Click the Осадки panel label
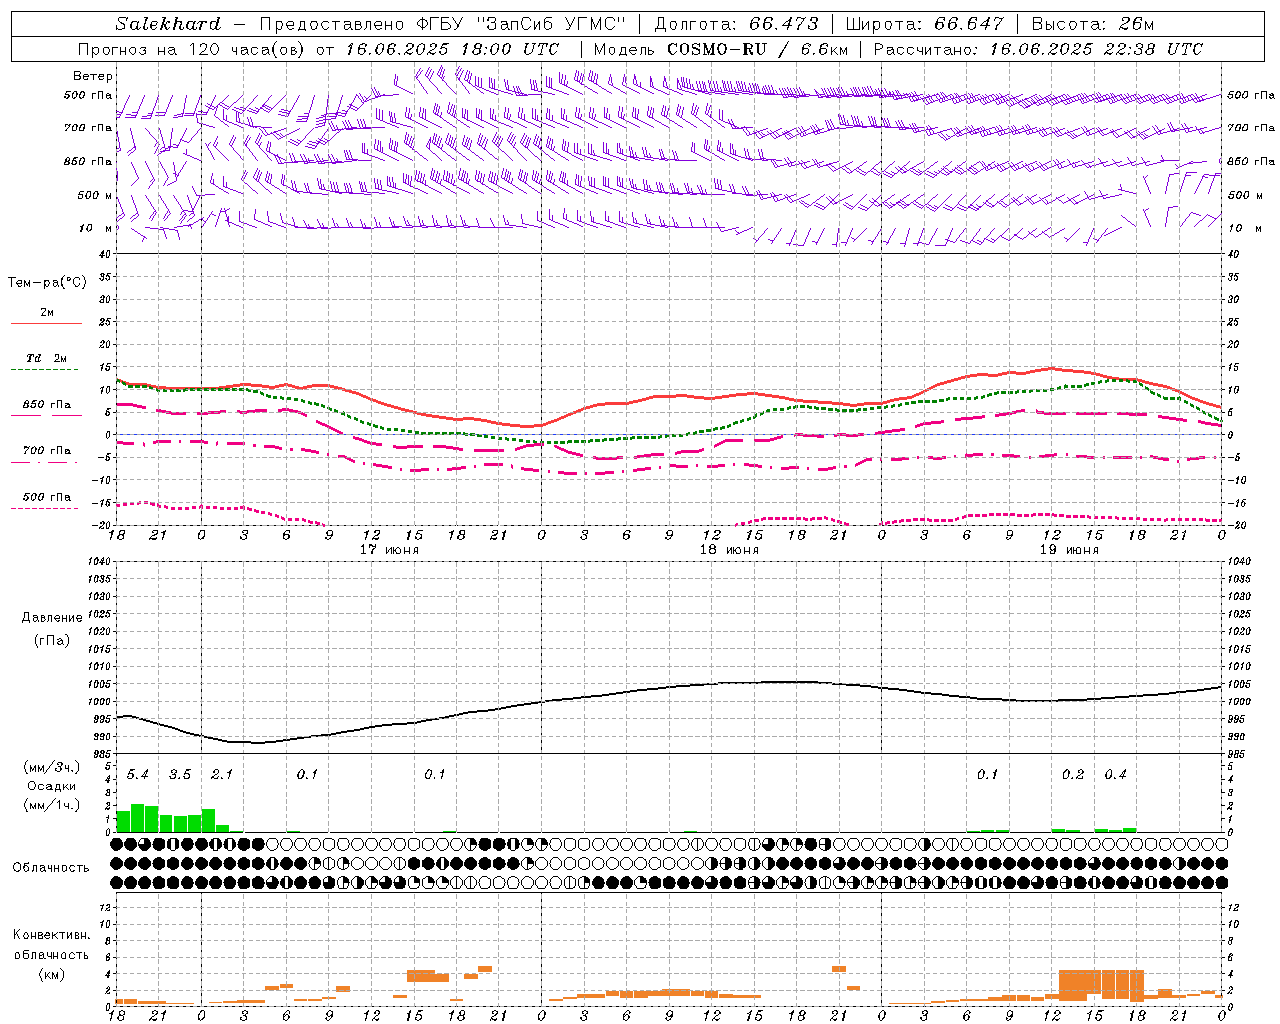1280x1024 pixels. pyautogui.click(x=51, y=786)
